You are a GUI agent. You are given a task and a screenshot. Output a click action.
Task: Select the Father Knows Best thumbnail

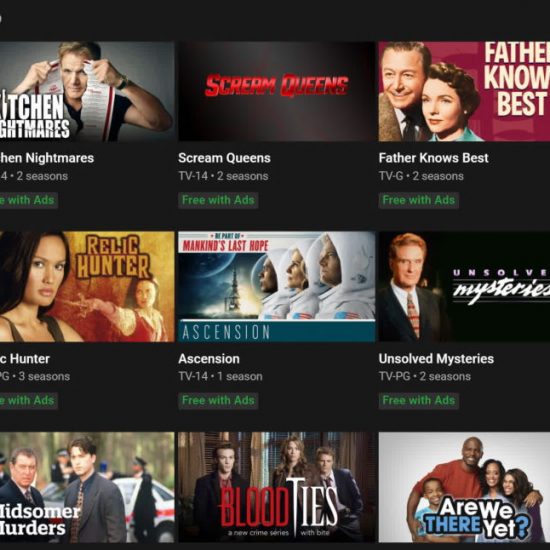point(464,92)
